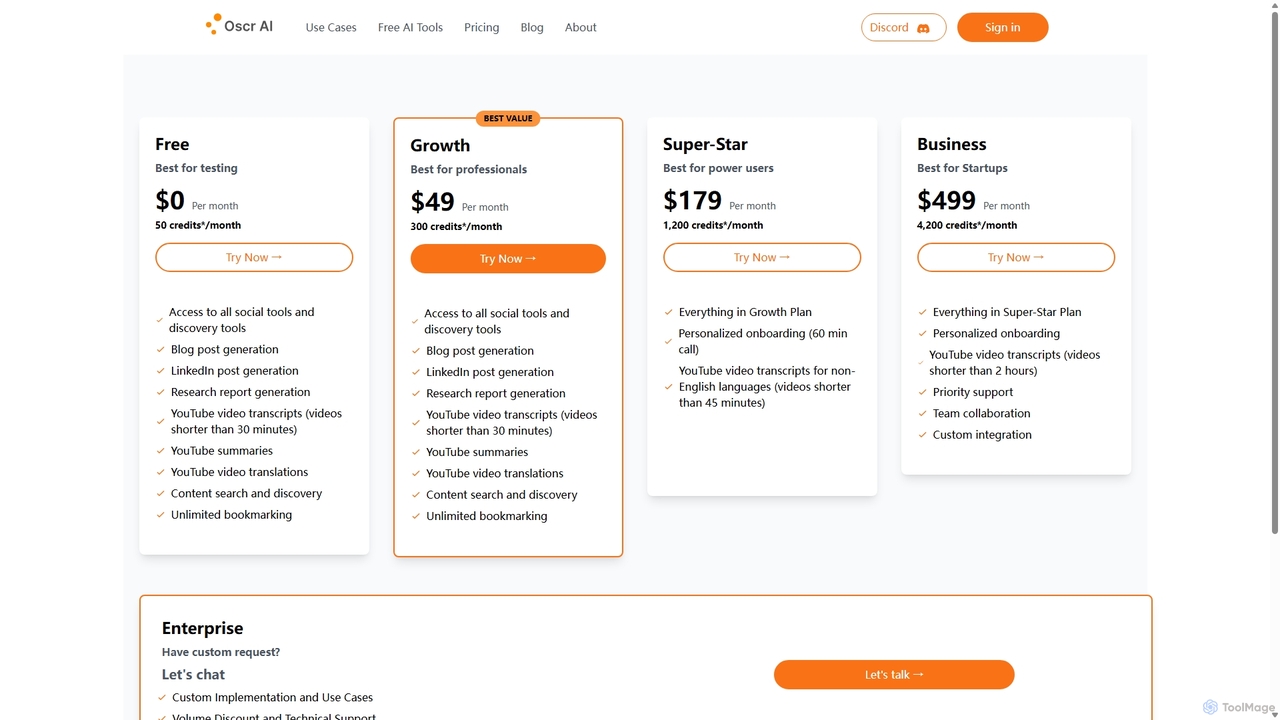Screen dimensions: 1280x720
Task: Click the $179 price text
Action: (692, 200)
